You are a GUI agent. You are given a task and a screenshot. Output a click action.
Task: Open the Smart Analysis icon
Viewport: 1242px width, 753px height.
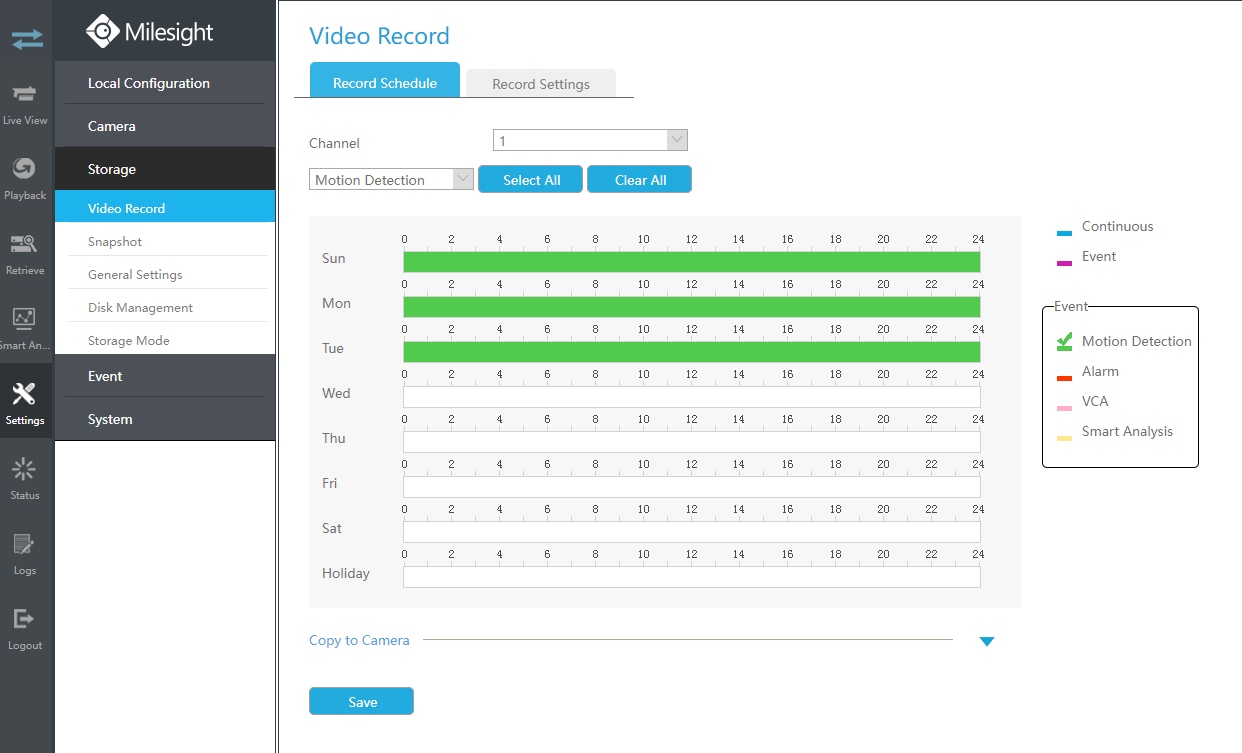point(25,318)
